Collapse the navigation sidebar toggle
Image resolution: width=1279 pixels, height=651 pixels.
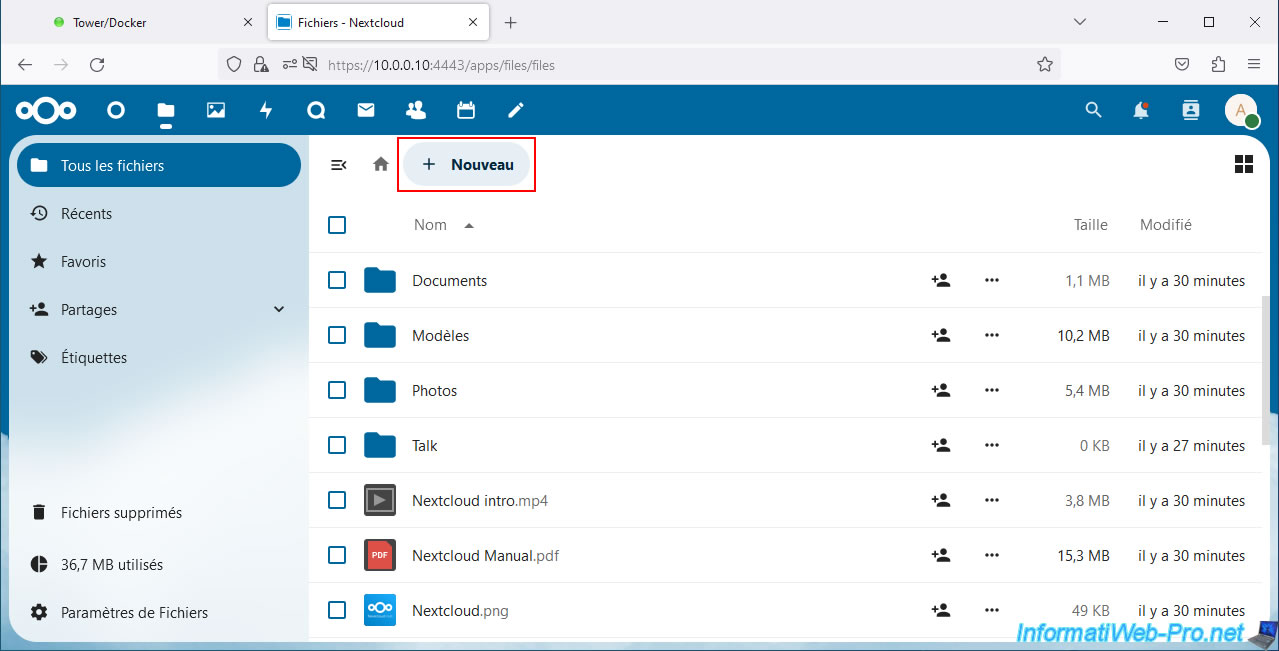pyautogui.click(x=339, y=165)
